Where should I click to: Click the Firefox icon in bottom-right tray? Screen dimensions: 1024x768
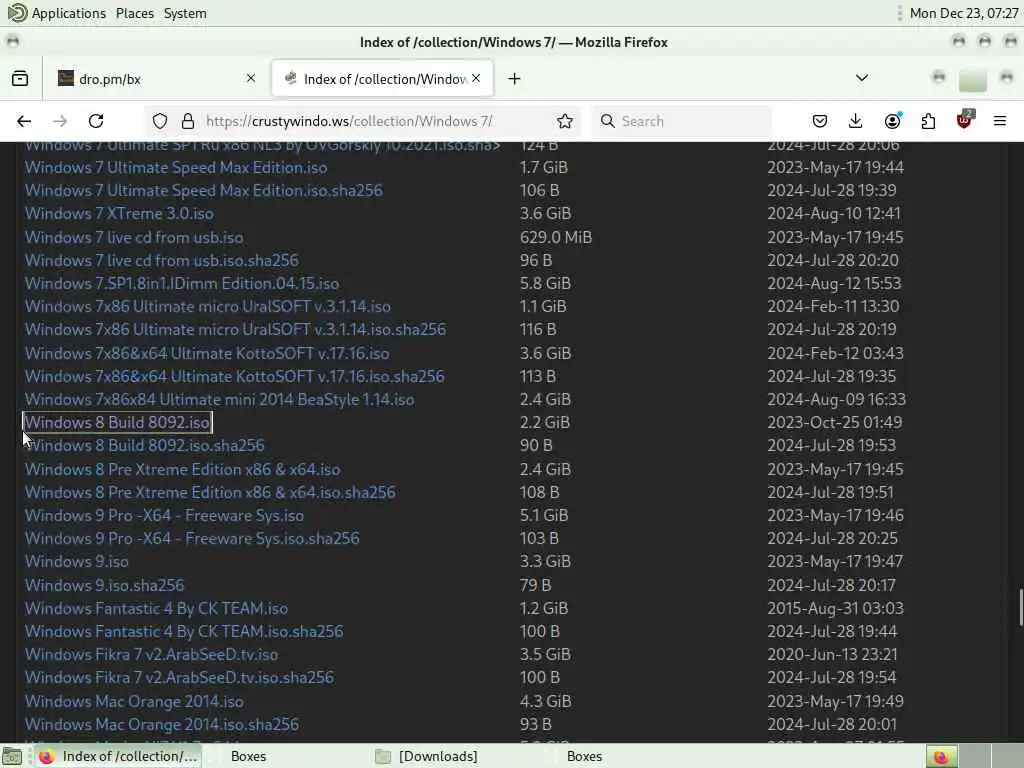click(x=941, y=757)
